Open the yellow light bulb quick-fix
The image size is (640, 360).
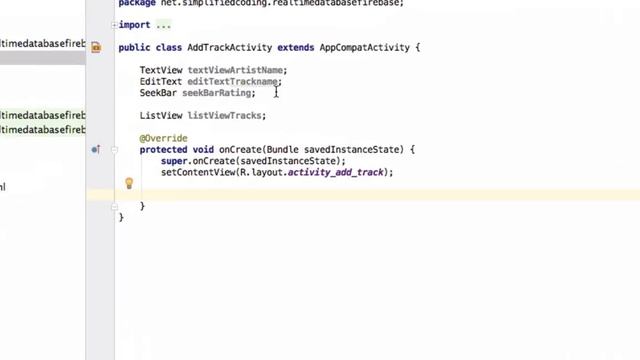[x=129, y=183]
